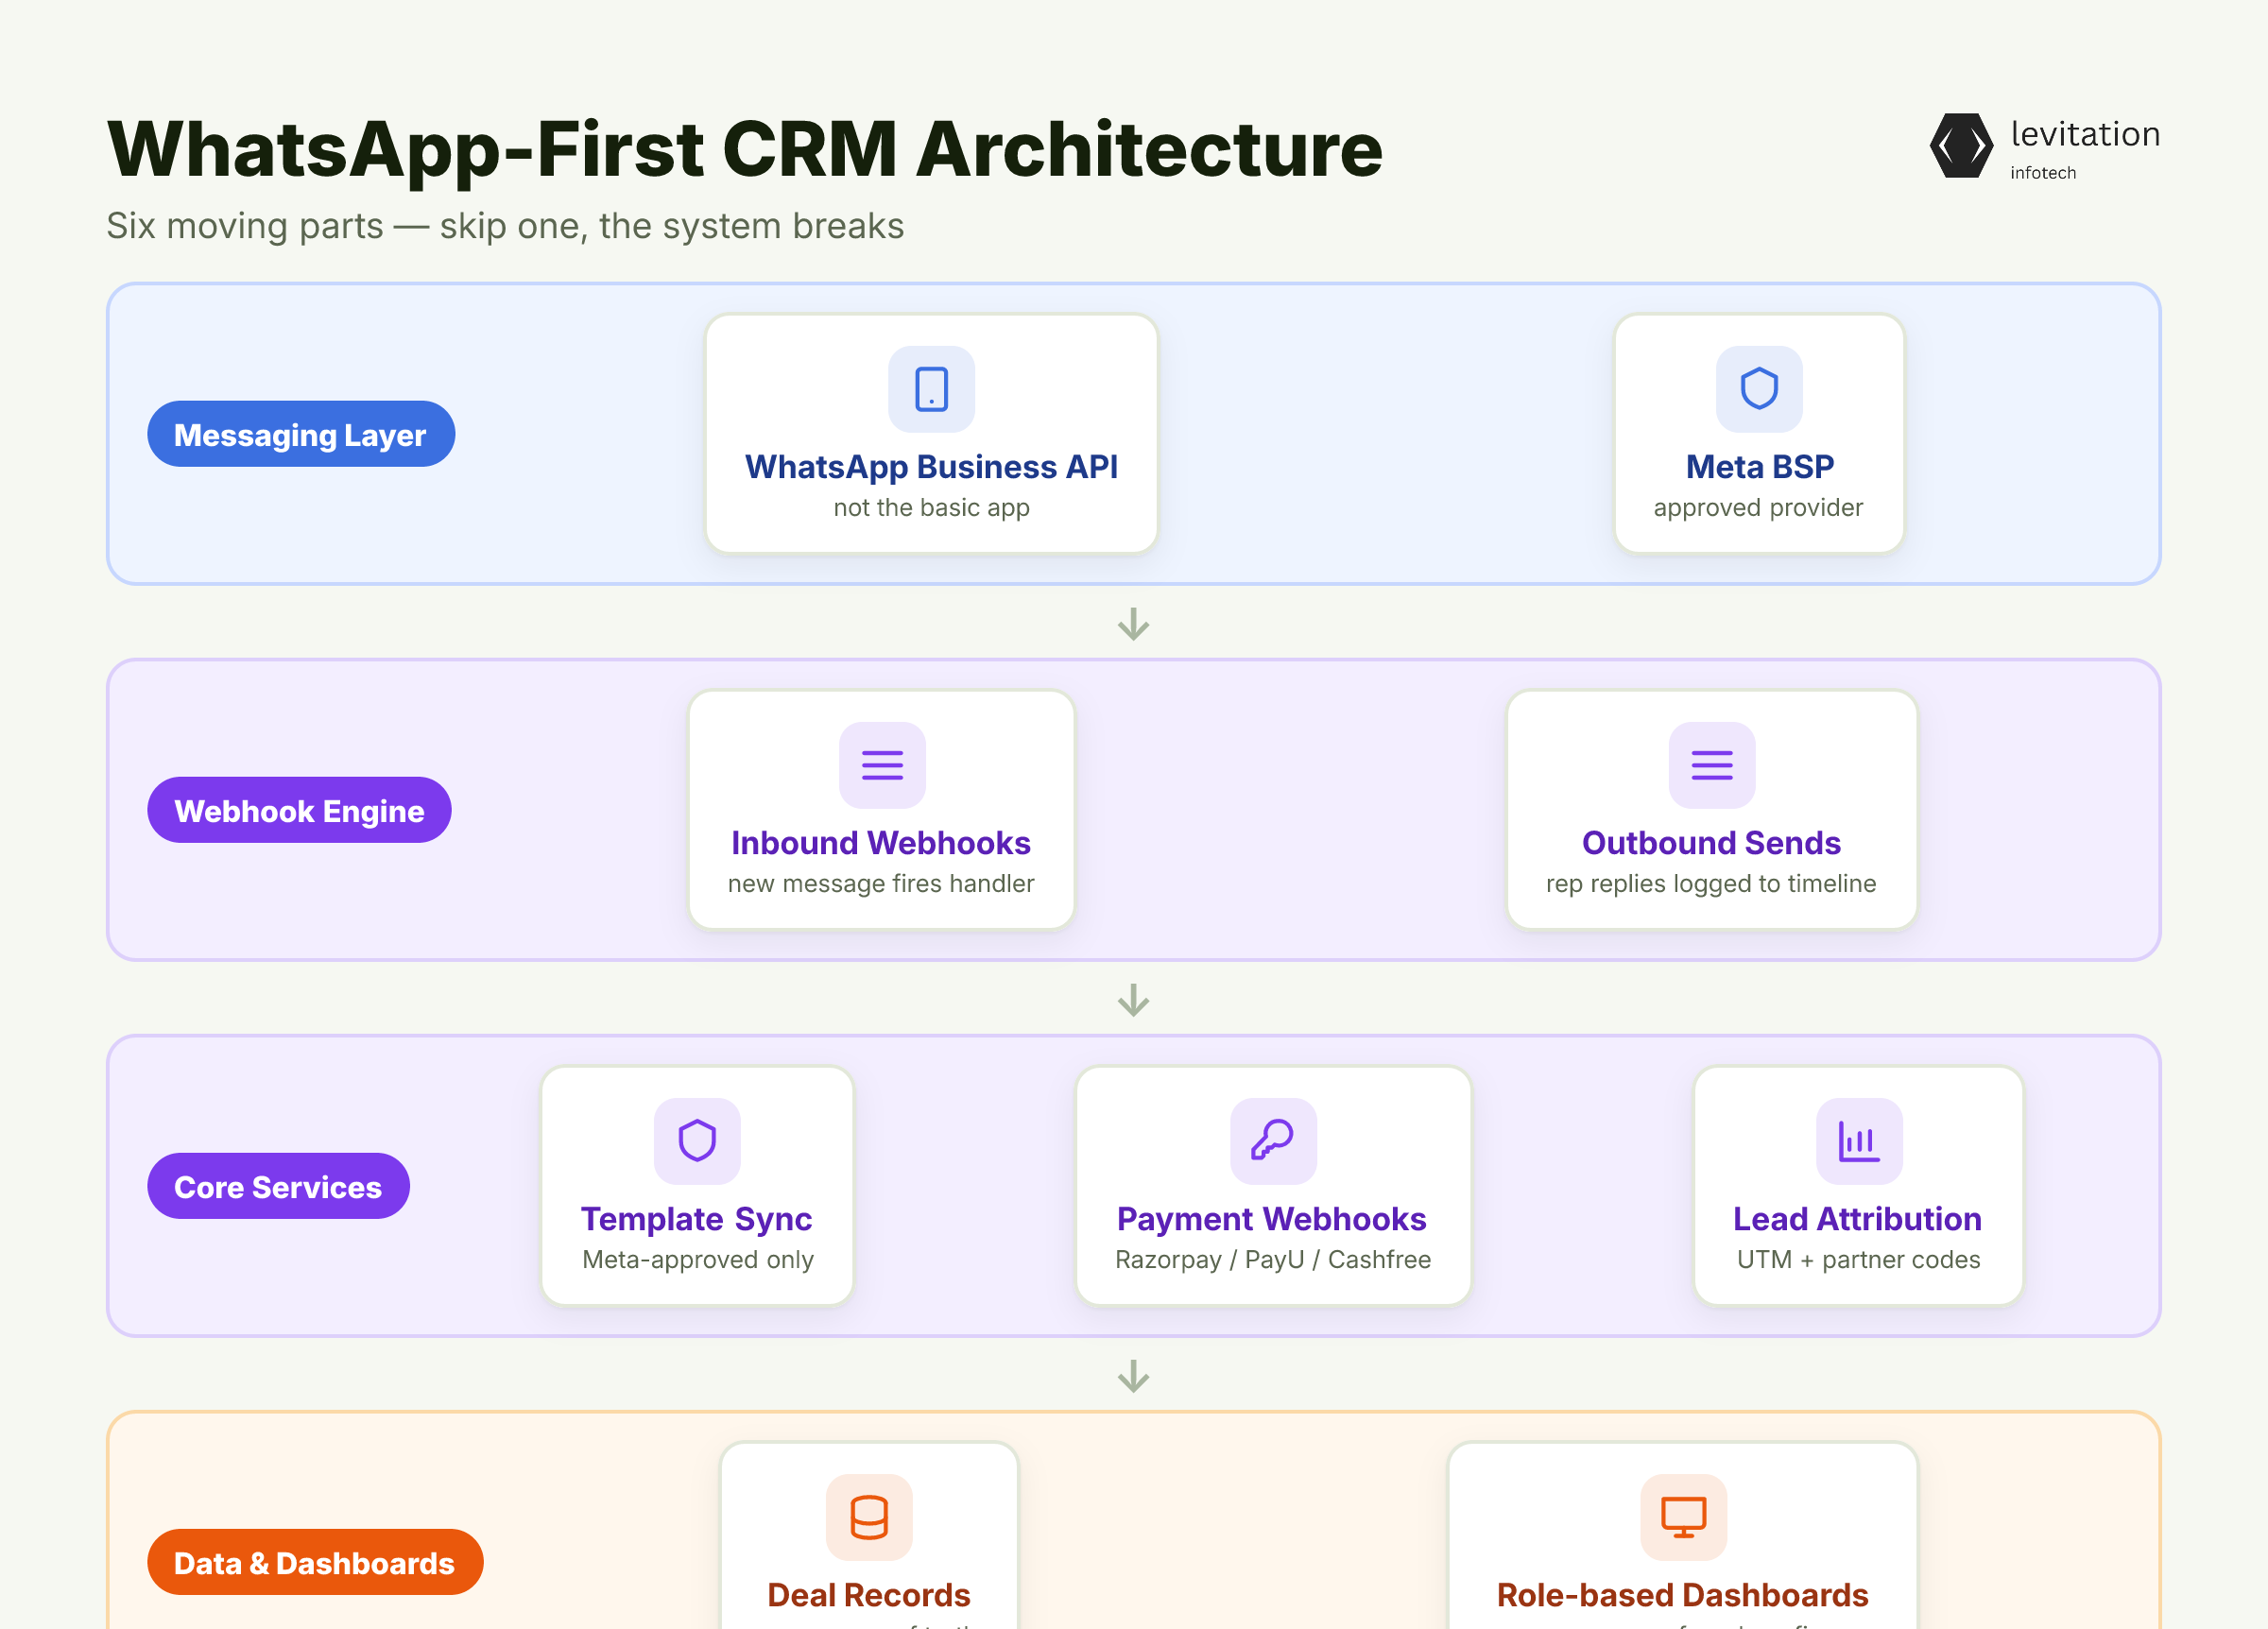Click 'new message fires handler' caption
This screenshot has width=2268, height=1629.
point(881,884)
